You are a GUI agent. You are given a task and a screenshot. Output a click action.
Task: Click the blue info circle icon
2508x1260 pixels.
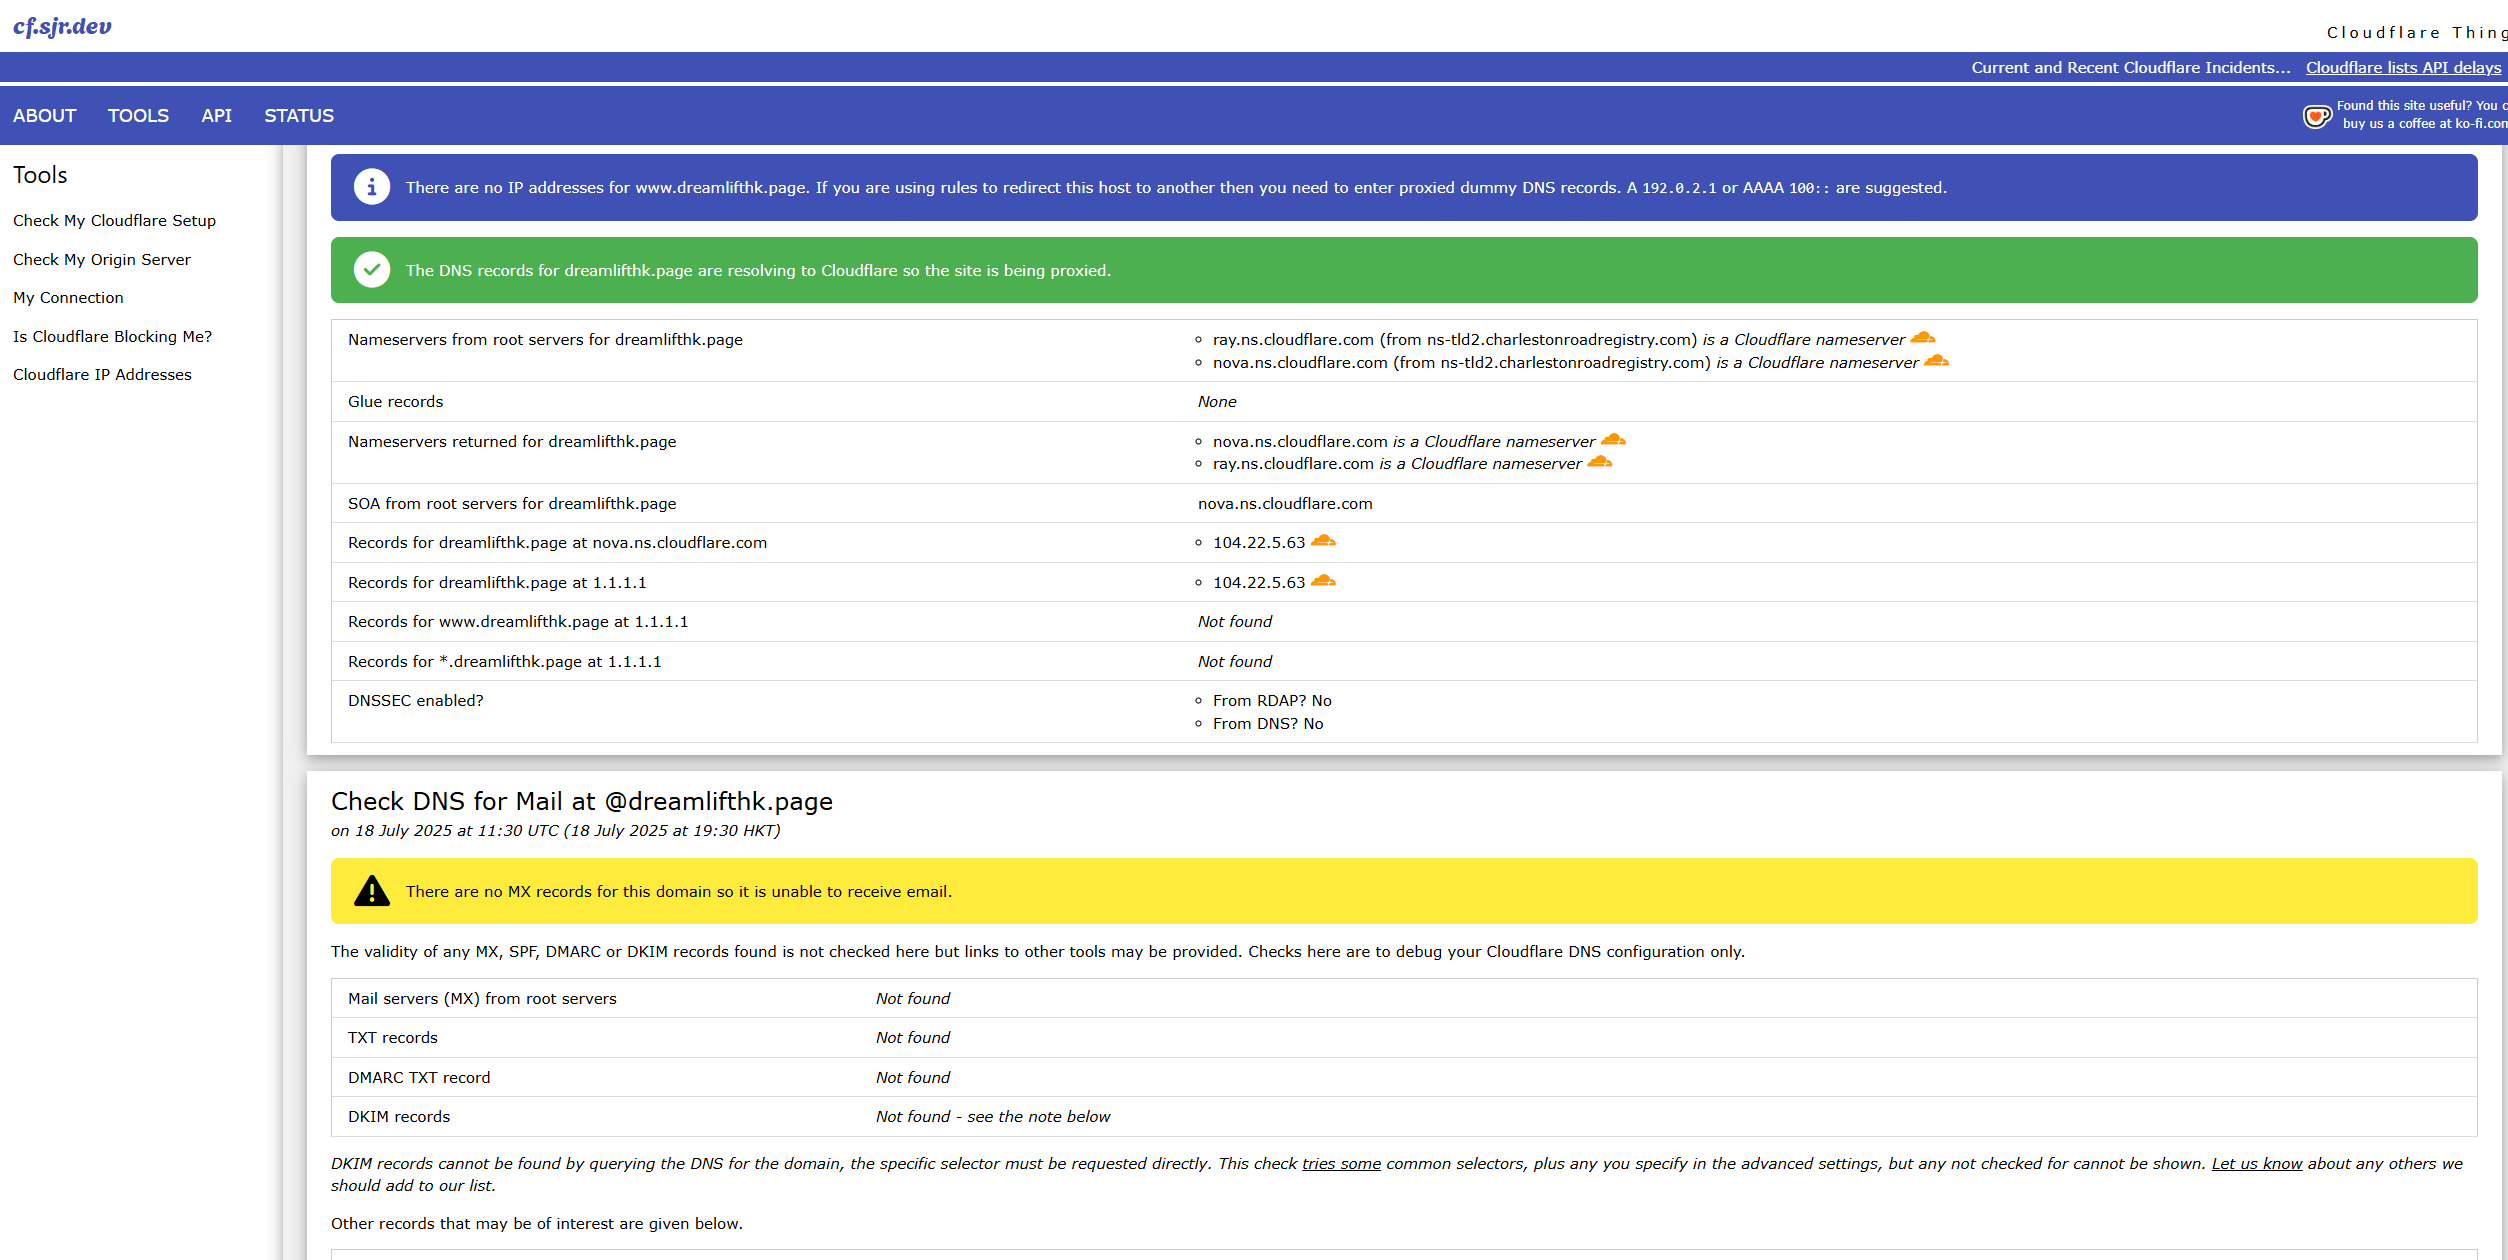tap(372, 187)
